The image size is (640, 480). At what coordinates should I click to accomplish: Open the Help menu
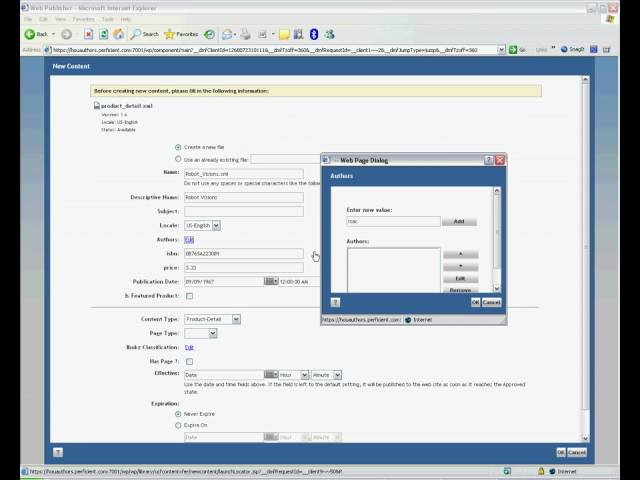coord(126,19)
